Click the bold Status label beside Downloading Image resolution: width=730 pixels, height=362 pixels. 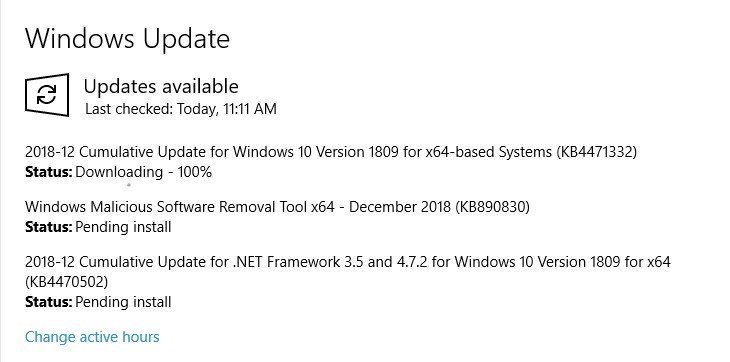coord(48,172)
